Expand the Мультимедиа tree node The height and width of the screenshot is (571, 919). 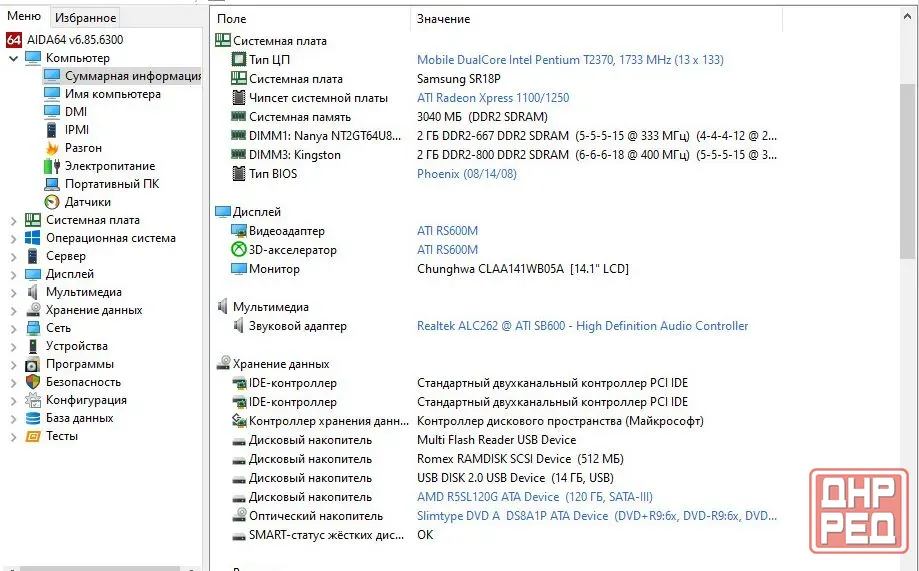pos(13,293)
